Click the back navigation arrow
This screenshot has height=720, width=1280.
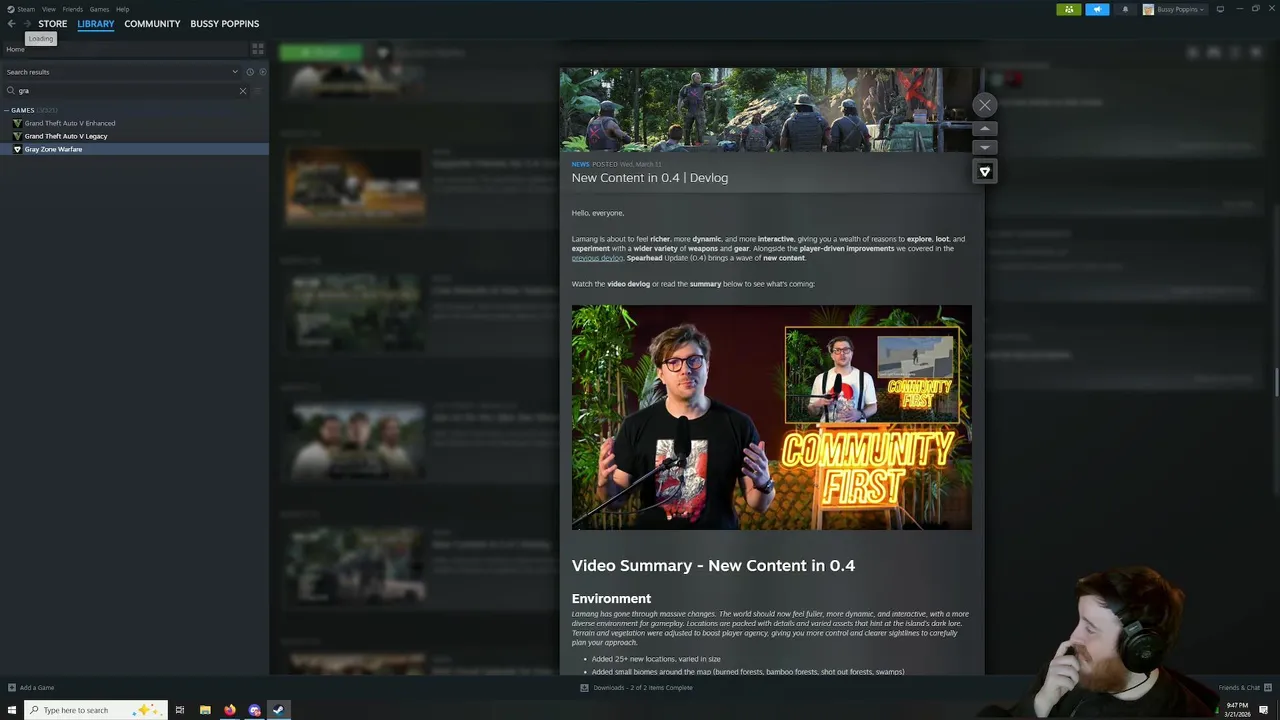[x=12, y=24]
